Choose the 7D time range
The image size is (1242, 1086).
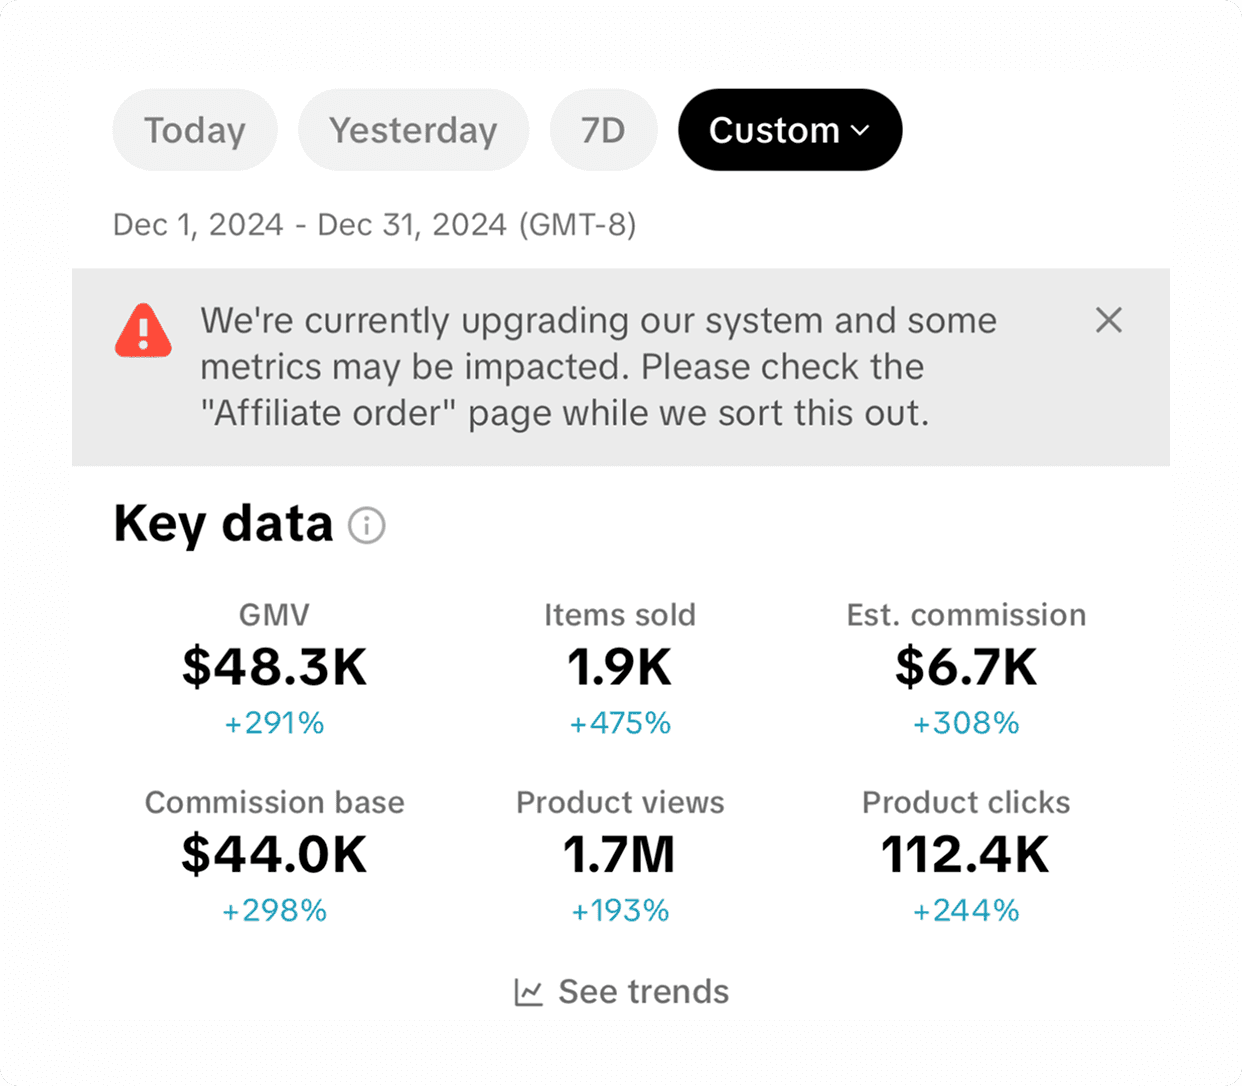point(603,130)
